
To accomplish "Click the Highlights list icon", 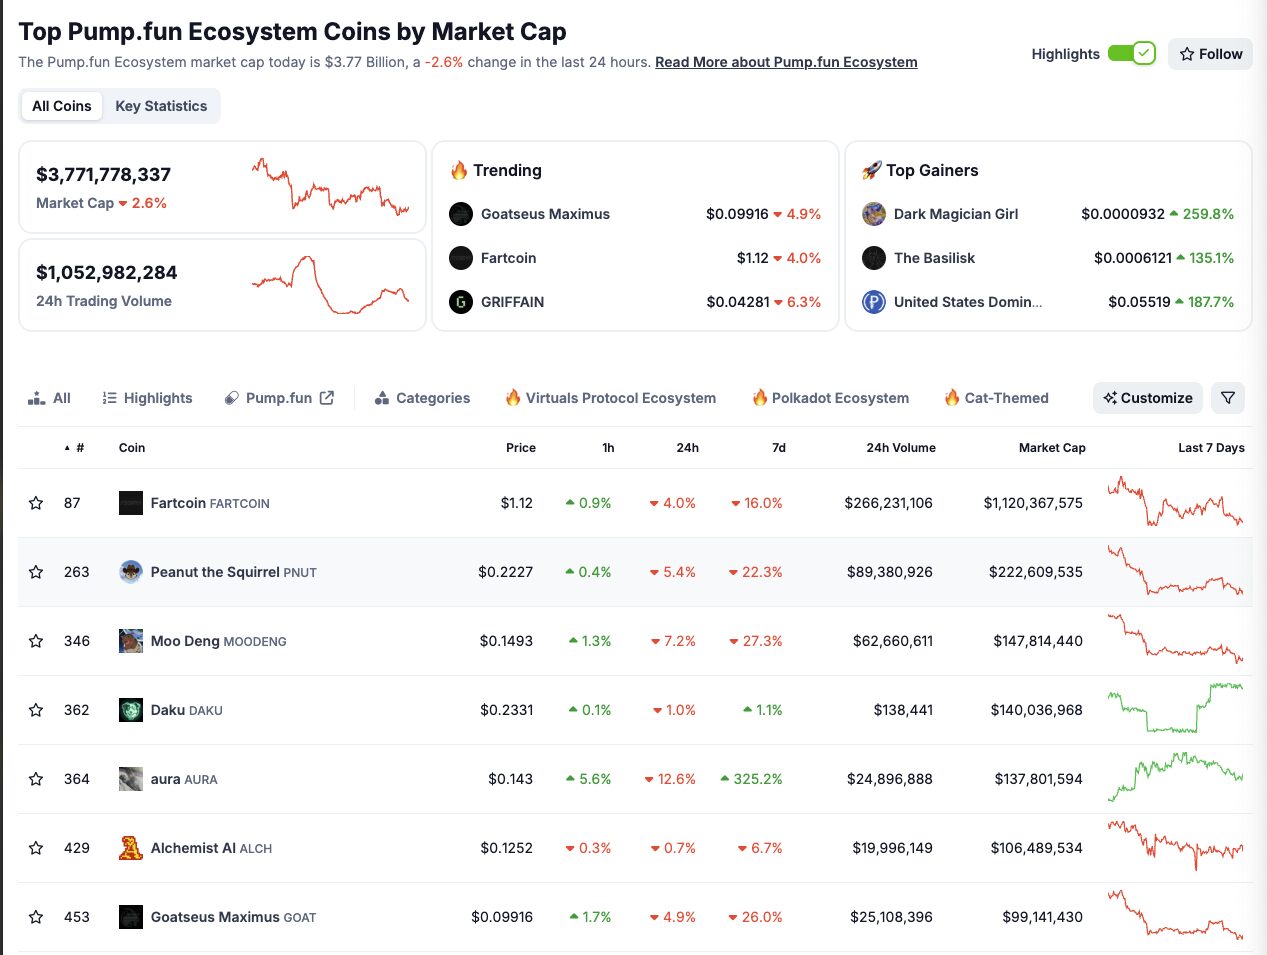I will pos(109,397).
